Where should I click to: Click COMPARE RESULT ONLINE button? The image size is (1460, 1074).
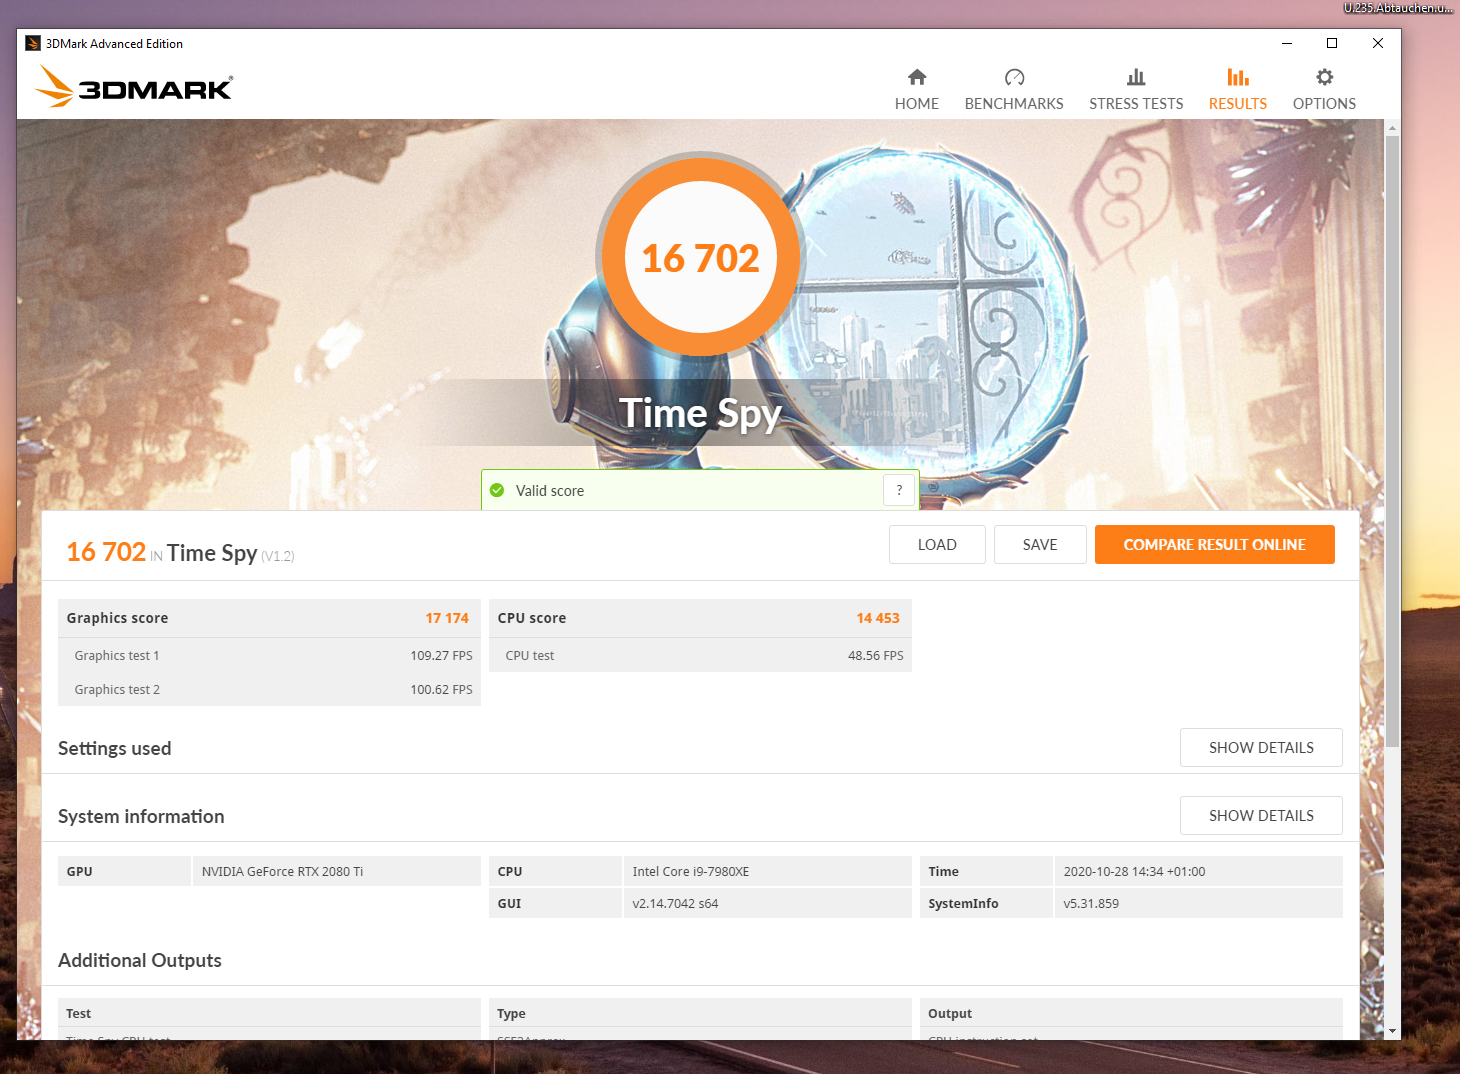pyautogui.click(x=1215, y=545)
